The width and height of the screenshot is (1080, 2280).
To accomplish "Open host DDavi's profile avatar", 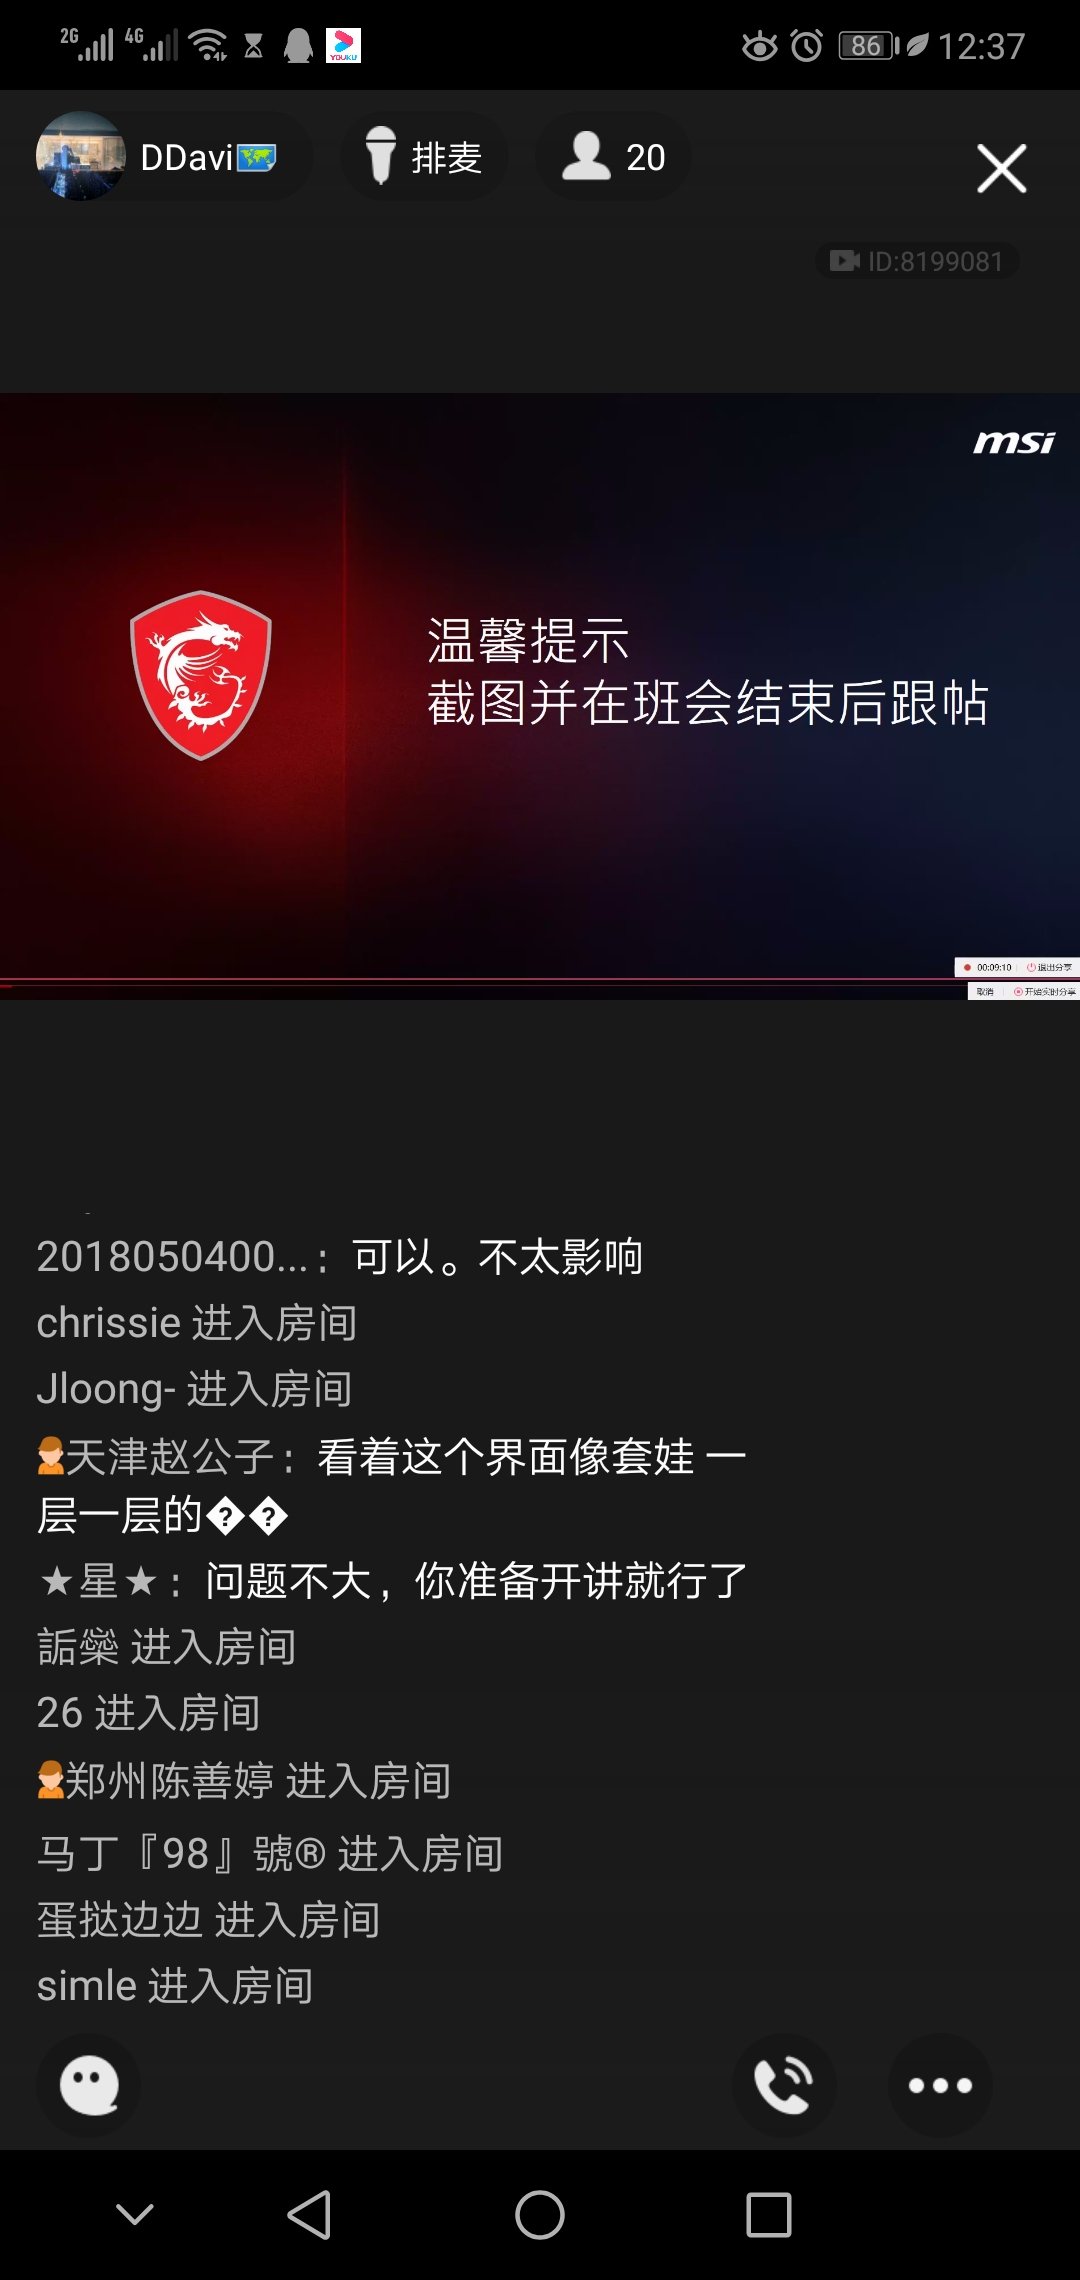I will point(81,157).
